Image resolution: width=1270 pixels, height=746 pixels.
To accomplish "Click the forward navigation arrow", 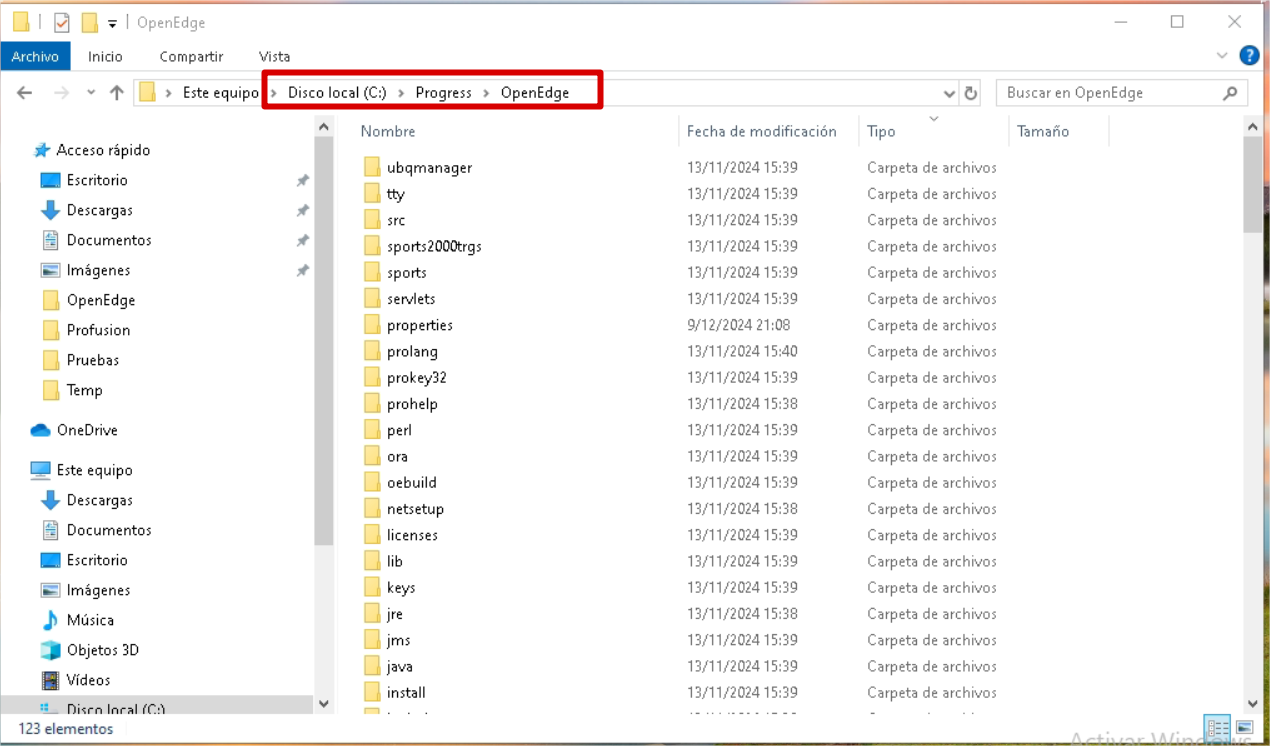I will (61, 93).
